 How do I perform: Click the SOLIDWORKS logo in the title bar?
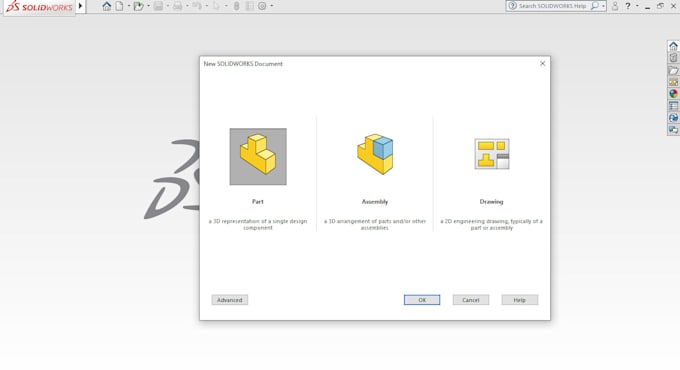click(x=39, y=7)
